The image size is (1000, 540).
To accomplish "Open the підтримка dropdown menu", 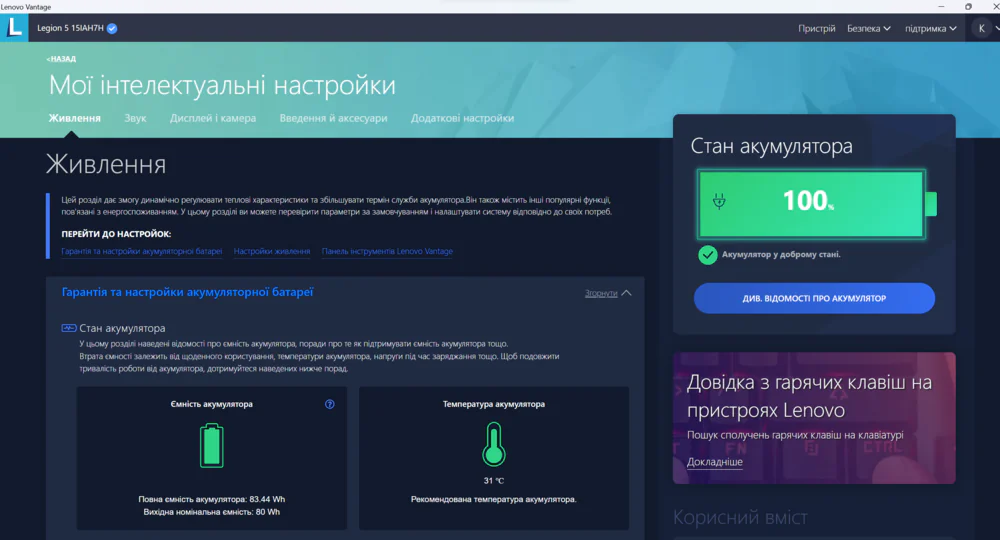I will point(930,29).
